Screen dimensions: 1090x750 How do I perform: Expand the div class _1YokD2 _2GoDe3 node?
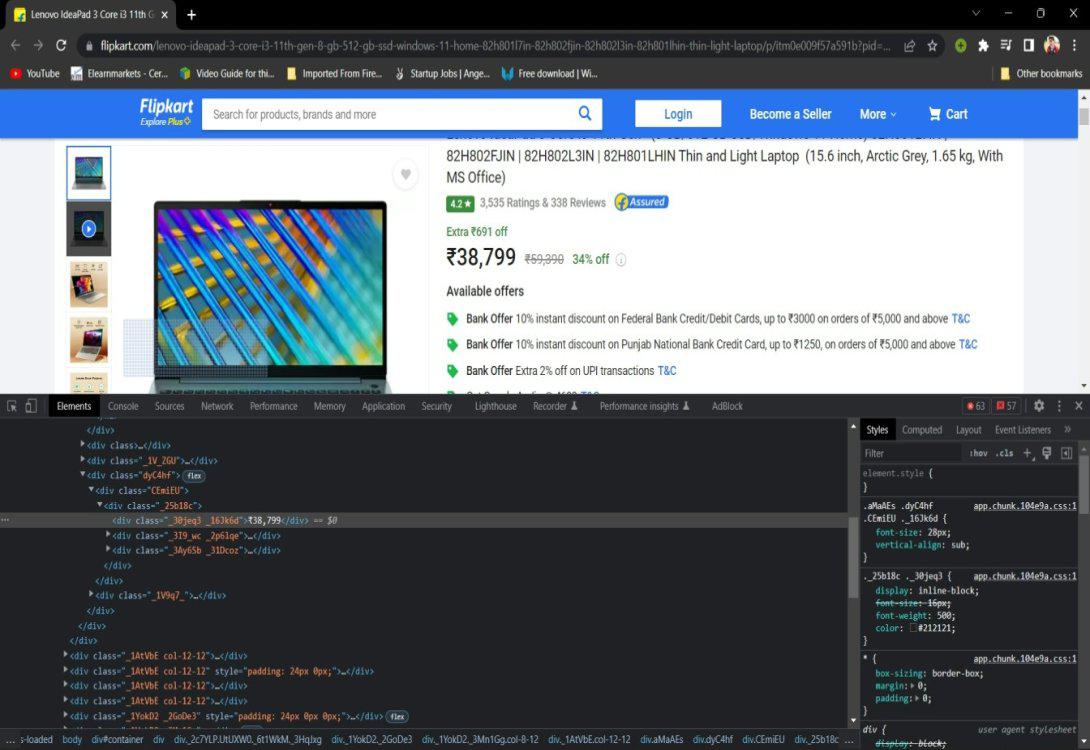(65, 715)
